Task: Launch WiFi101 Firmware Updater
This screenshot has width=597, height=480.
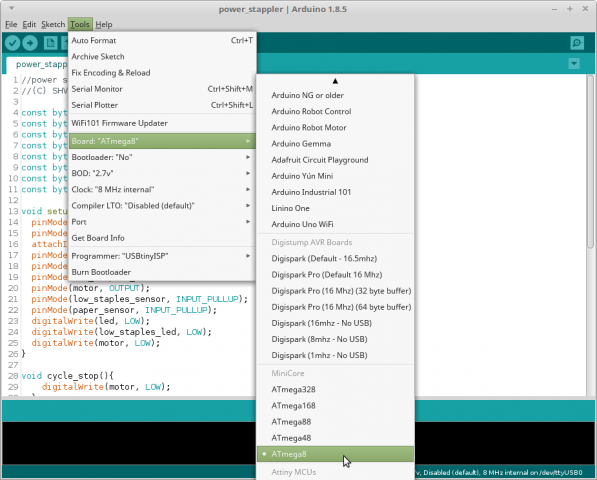Action: 162,123
